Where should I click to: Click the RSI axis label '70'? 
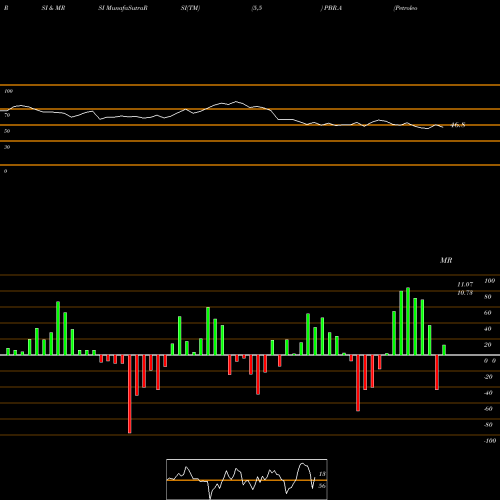pos(7,115)
